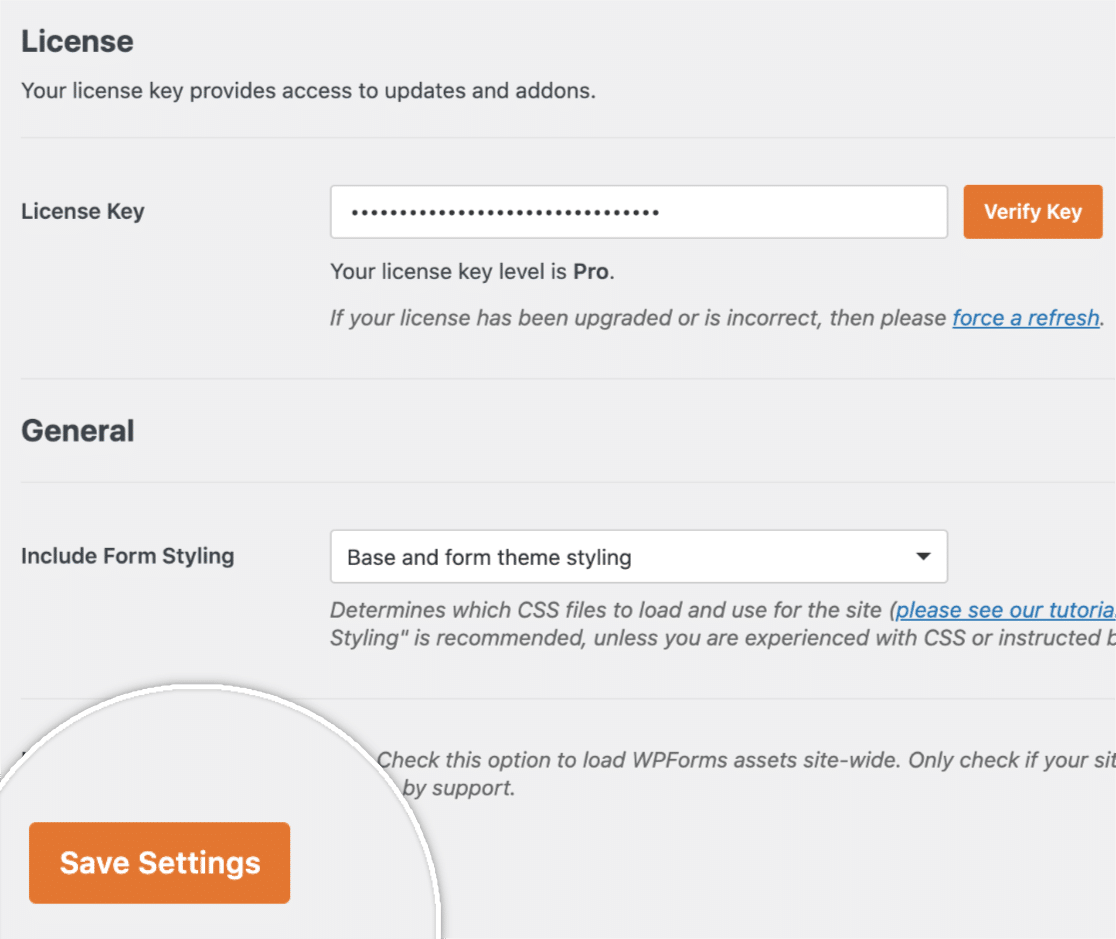This screenshot has height=939, width=1116.
Task: Click the General section heading
Action: pos(78,430)
